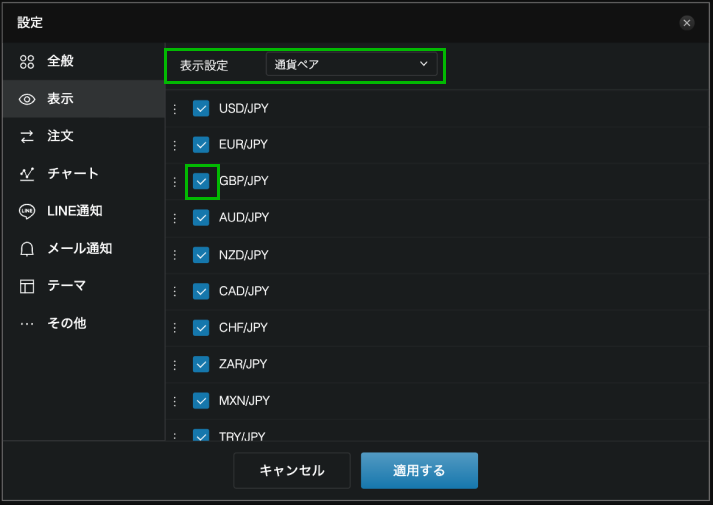Open the その他 settings section
Screen dimensions: 713x505
[x=66, y=324]
